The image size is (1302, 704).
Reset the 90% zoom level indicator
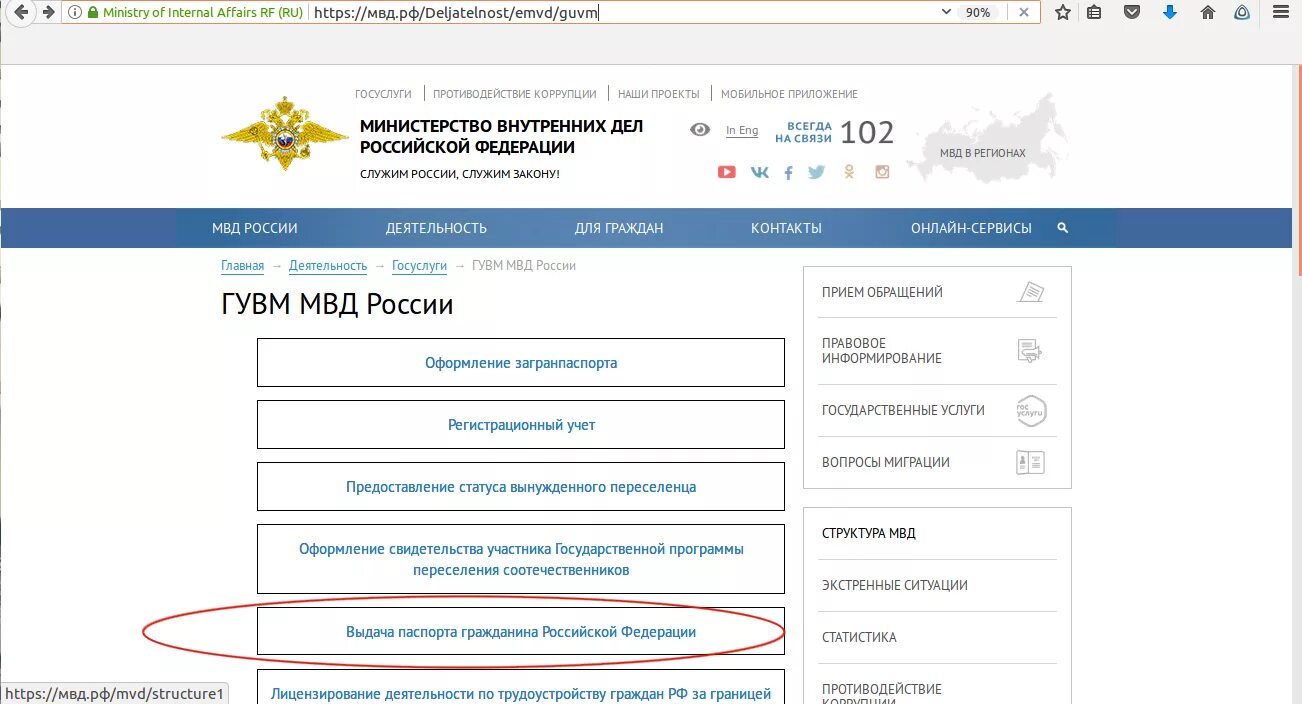(x=977, y=13)
